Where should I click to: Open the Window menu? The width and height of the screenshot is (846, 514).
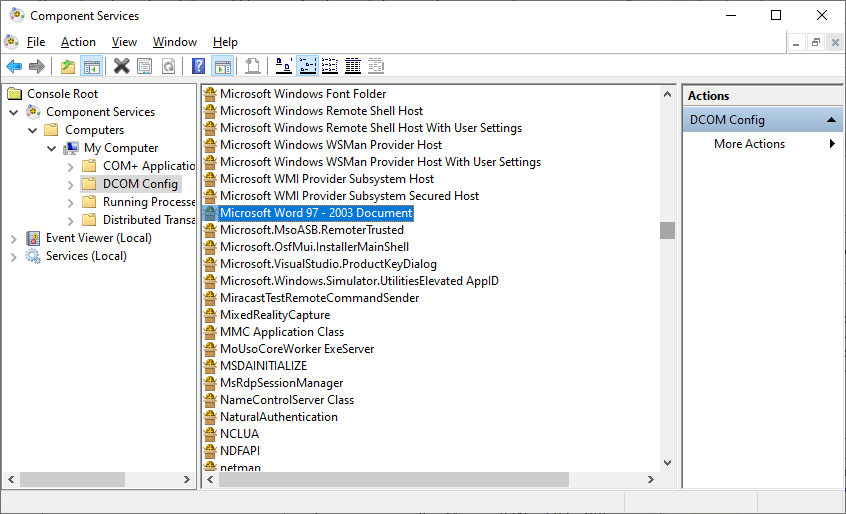click(175, 42)
